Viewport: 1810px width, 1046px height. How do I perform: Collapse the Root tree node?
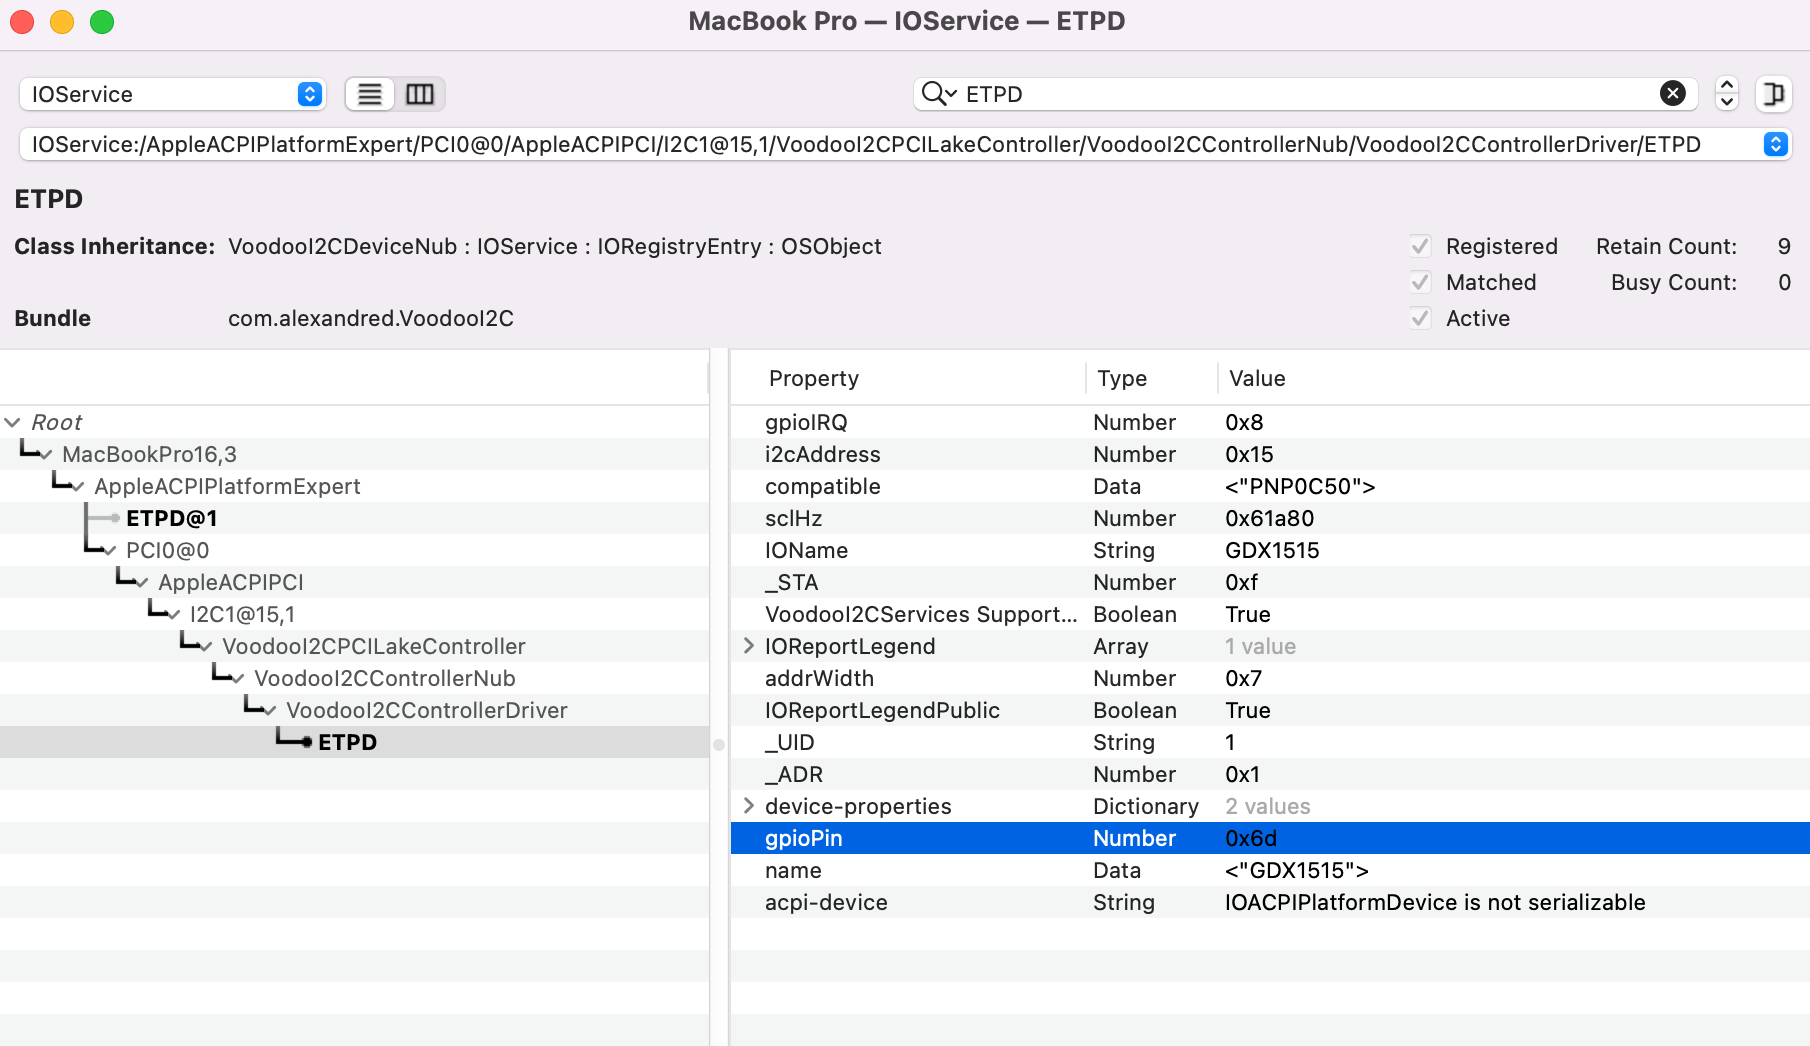click(13, 422)
